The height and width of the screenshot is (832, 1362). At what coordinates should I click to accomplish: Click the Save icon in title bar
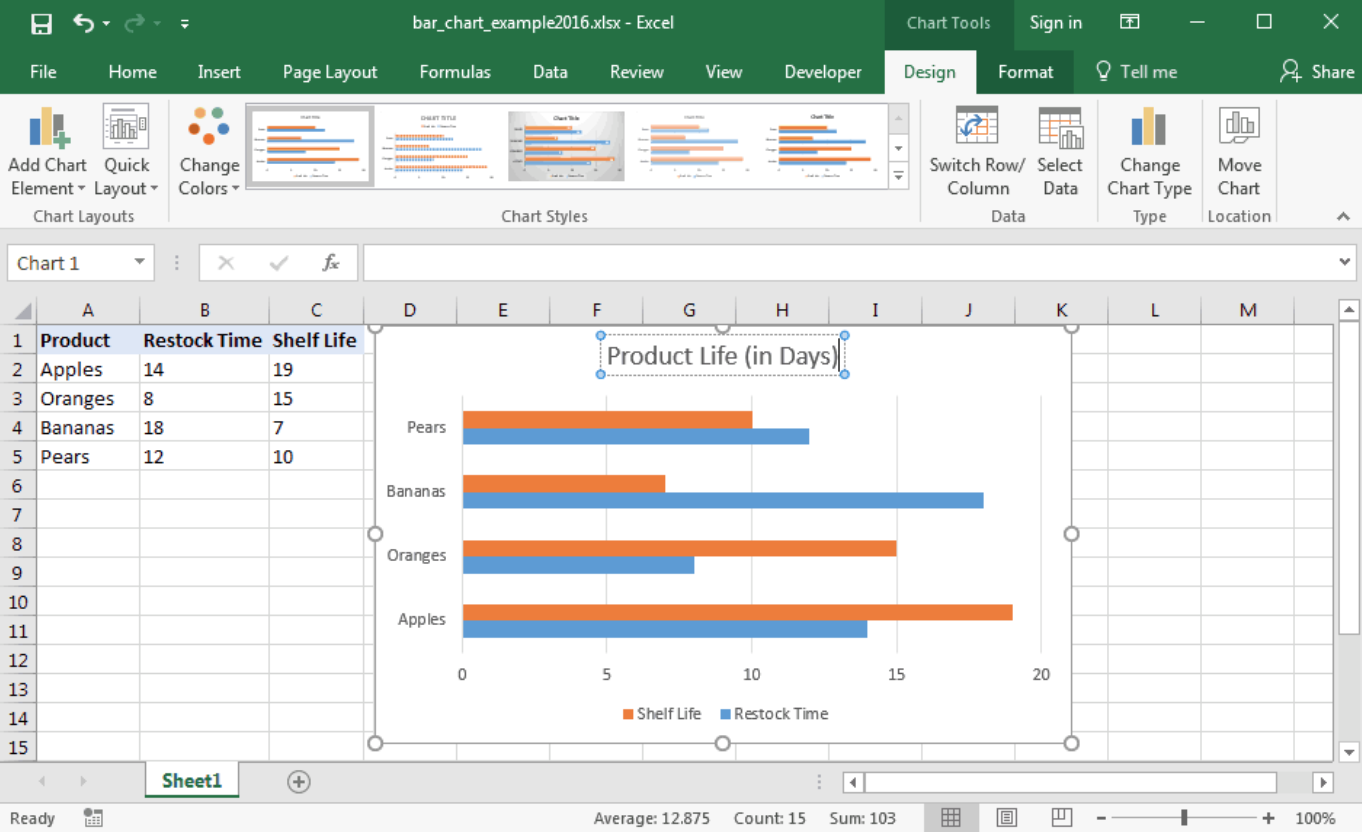(41, 23)
